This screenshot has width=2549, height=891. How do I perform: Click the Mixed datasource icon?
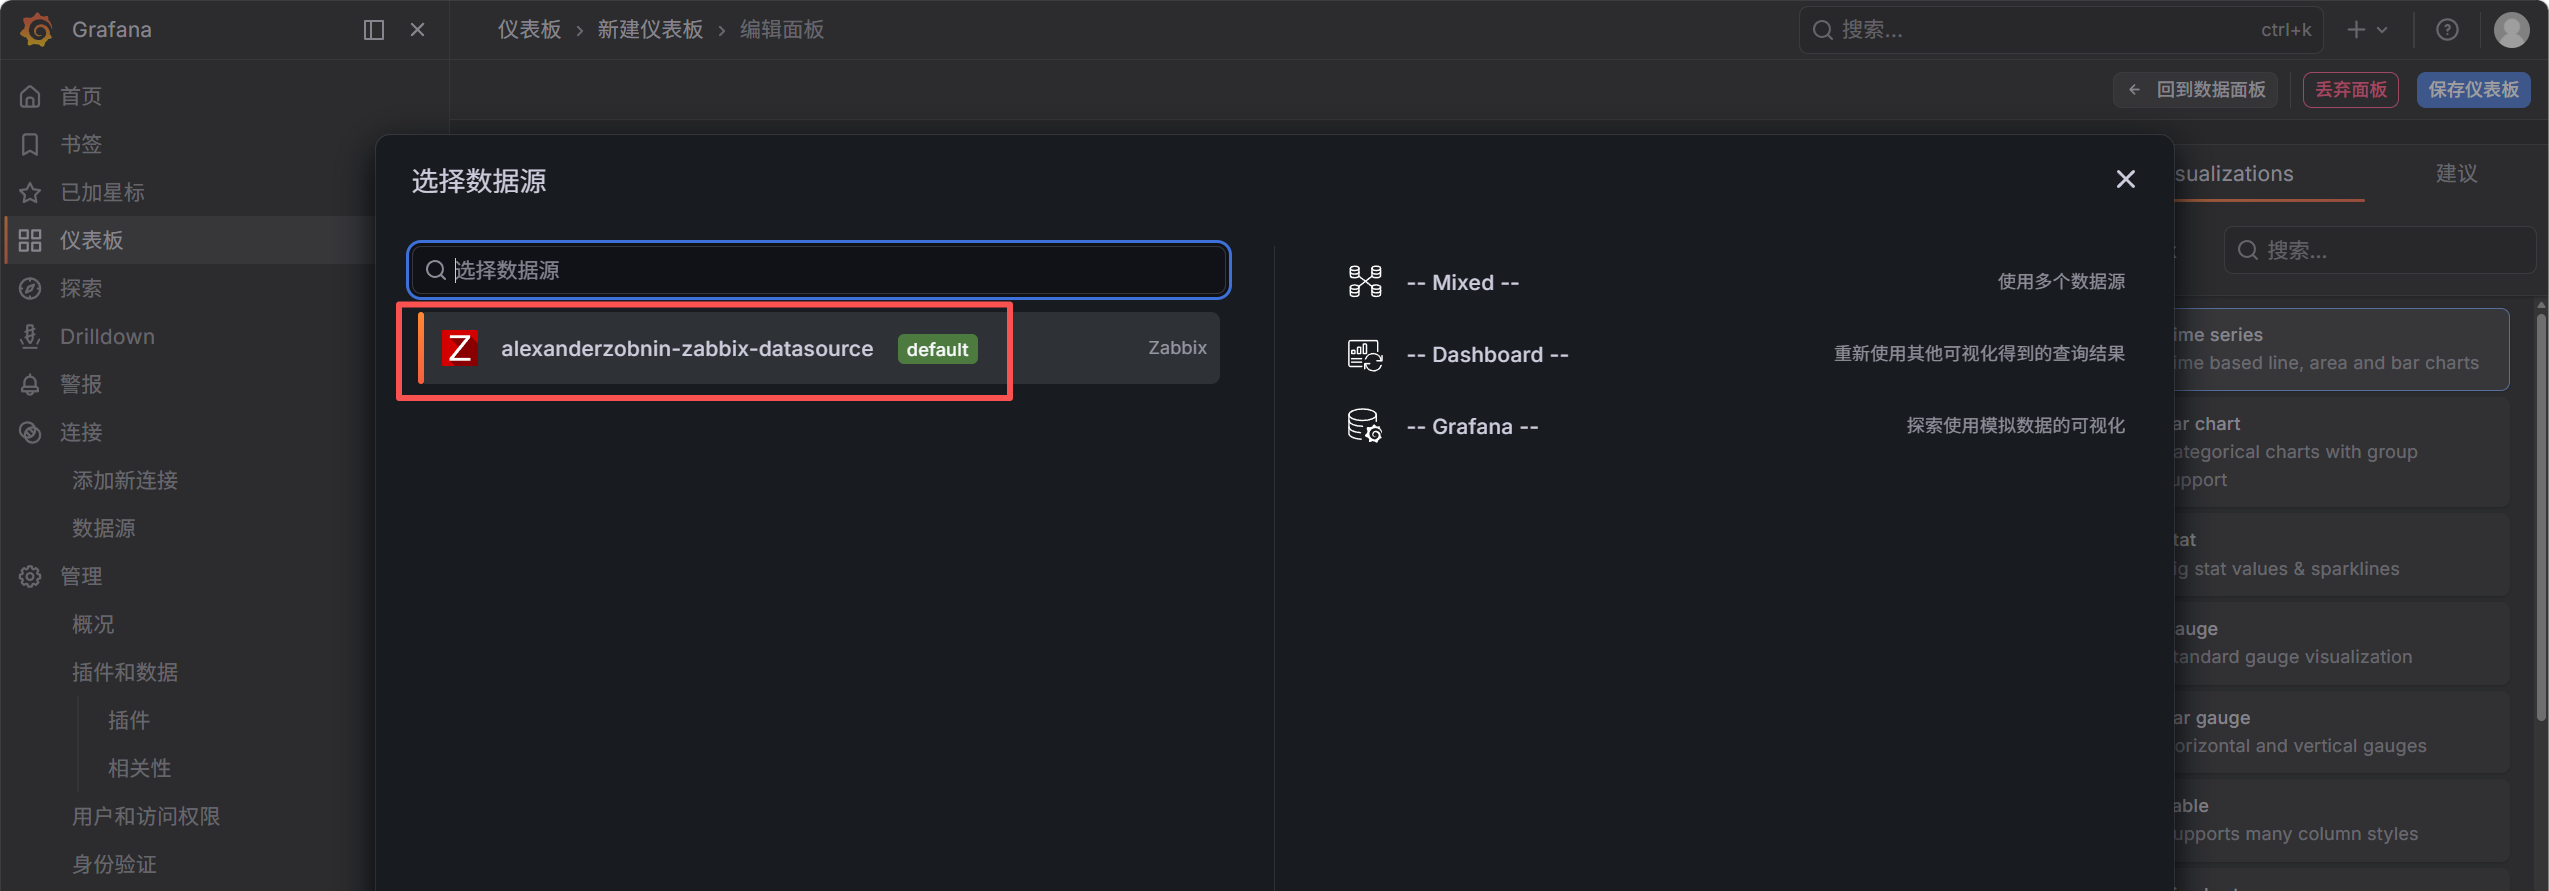1365,282
